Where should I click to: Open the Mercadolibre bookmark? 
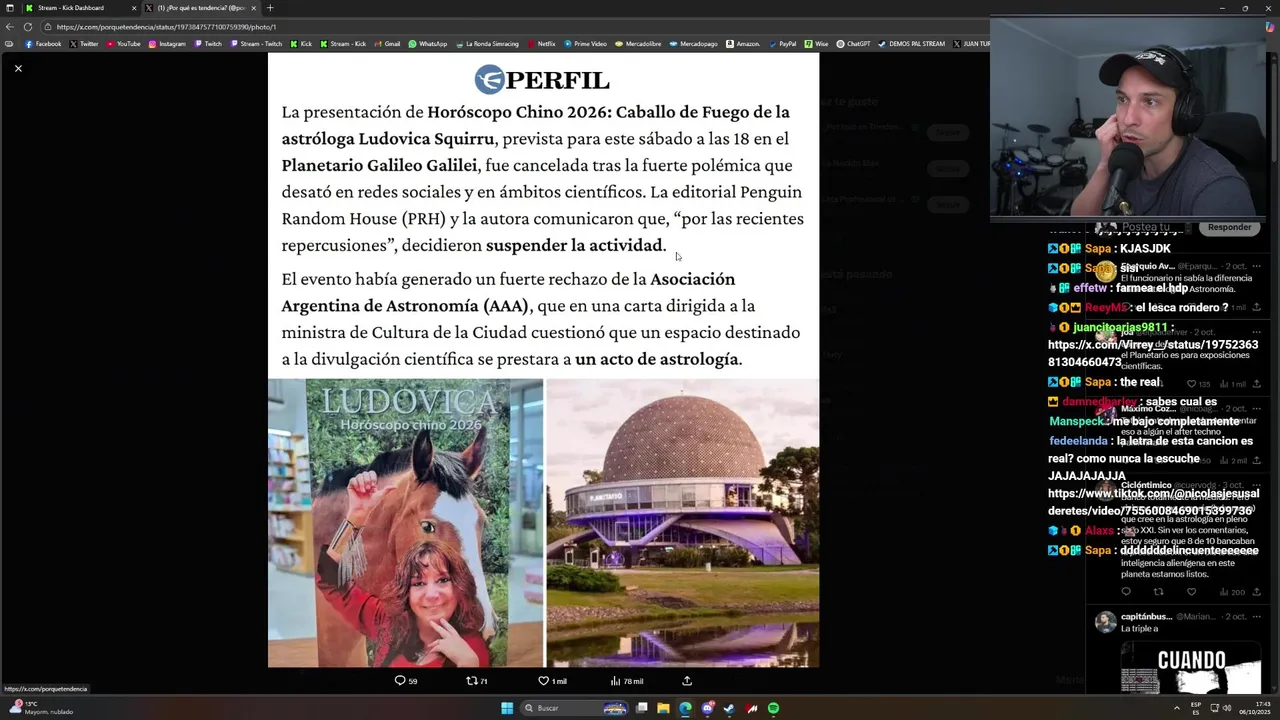[638, 44]
